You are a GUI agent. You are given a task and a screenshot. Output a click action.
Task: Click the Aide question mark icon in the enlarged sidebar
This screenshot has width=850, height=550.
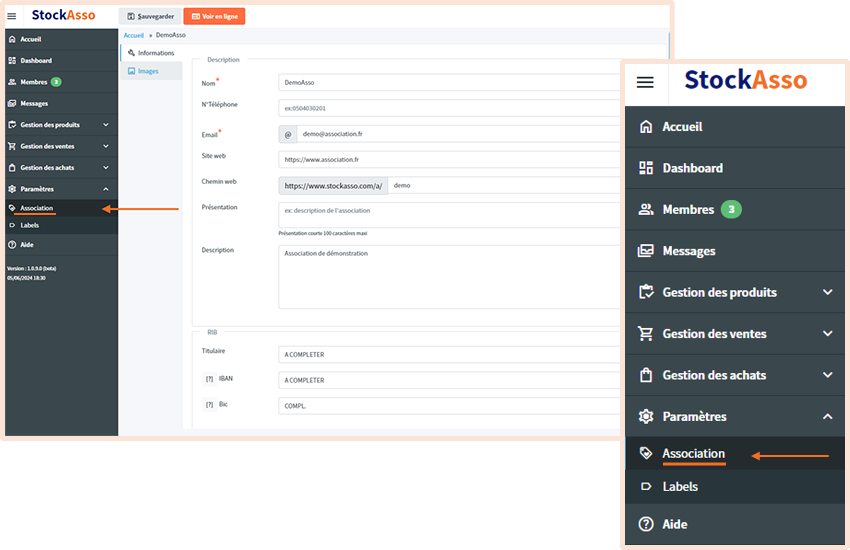[646, 524]
